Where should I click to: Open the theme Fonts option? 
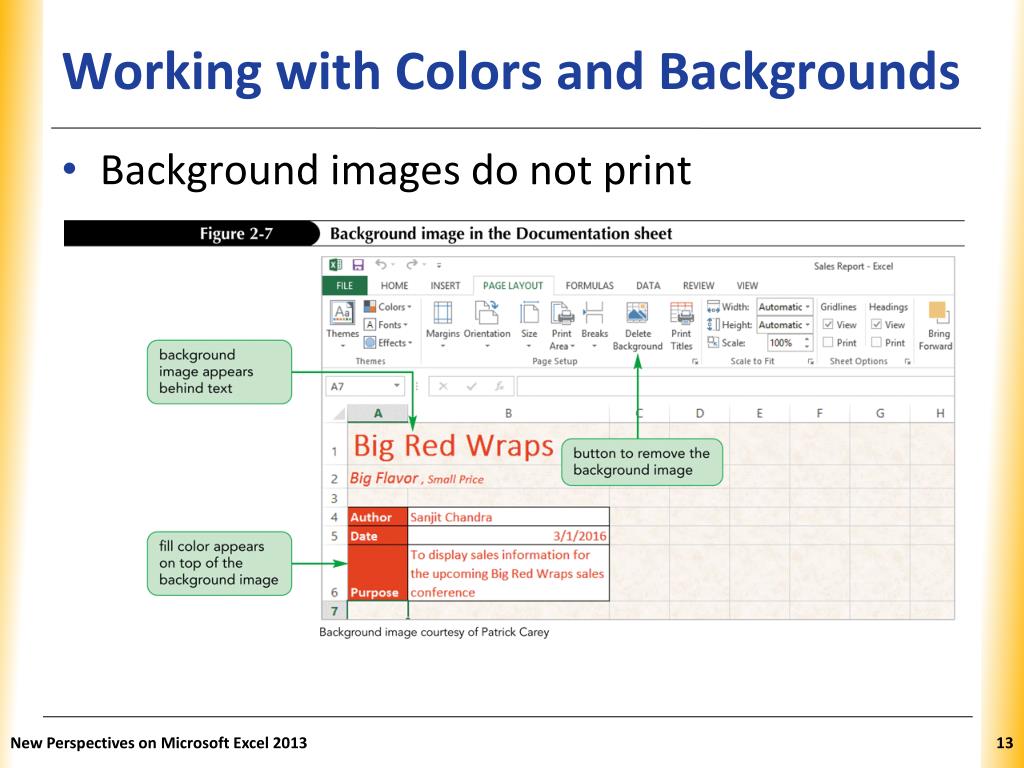(386, 325)
